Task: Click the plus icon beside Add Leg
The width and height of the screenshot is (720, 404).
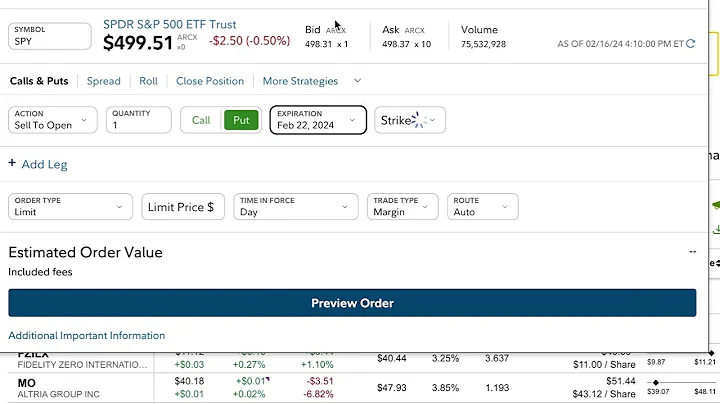Action: tap(12, 163)
